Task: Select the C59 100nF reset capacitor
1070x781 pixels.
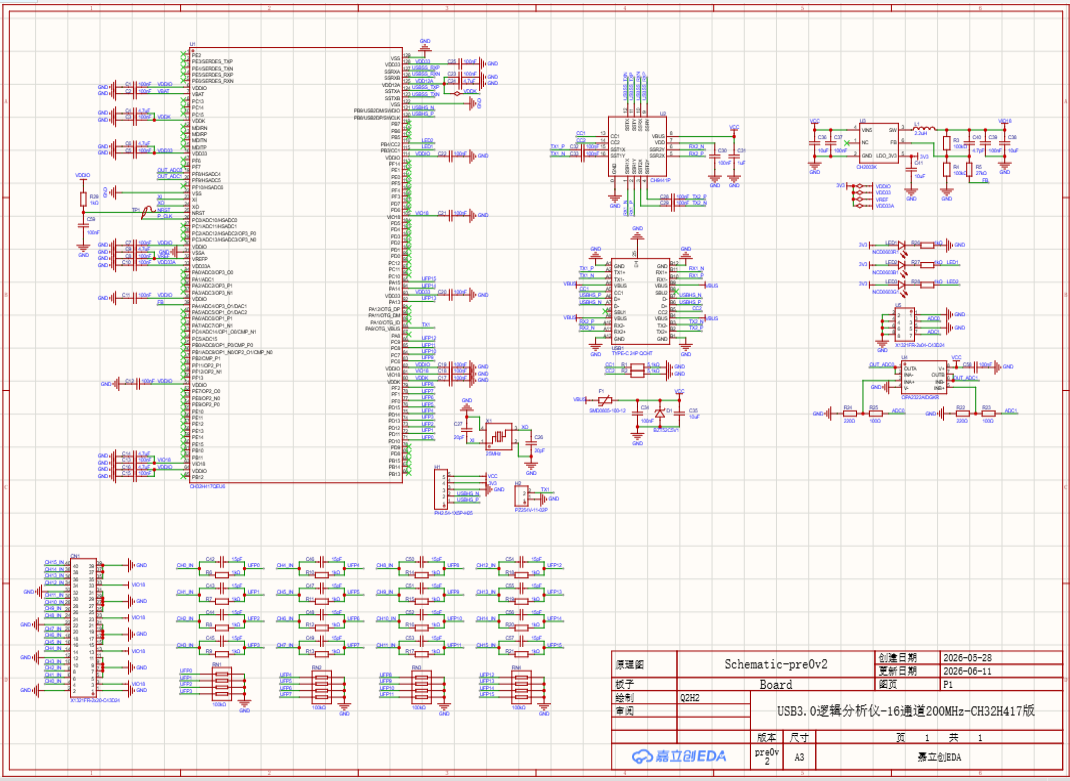Action: click(x=83, y=225)
